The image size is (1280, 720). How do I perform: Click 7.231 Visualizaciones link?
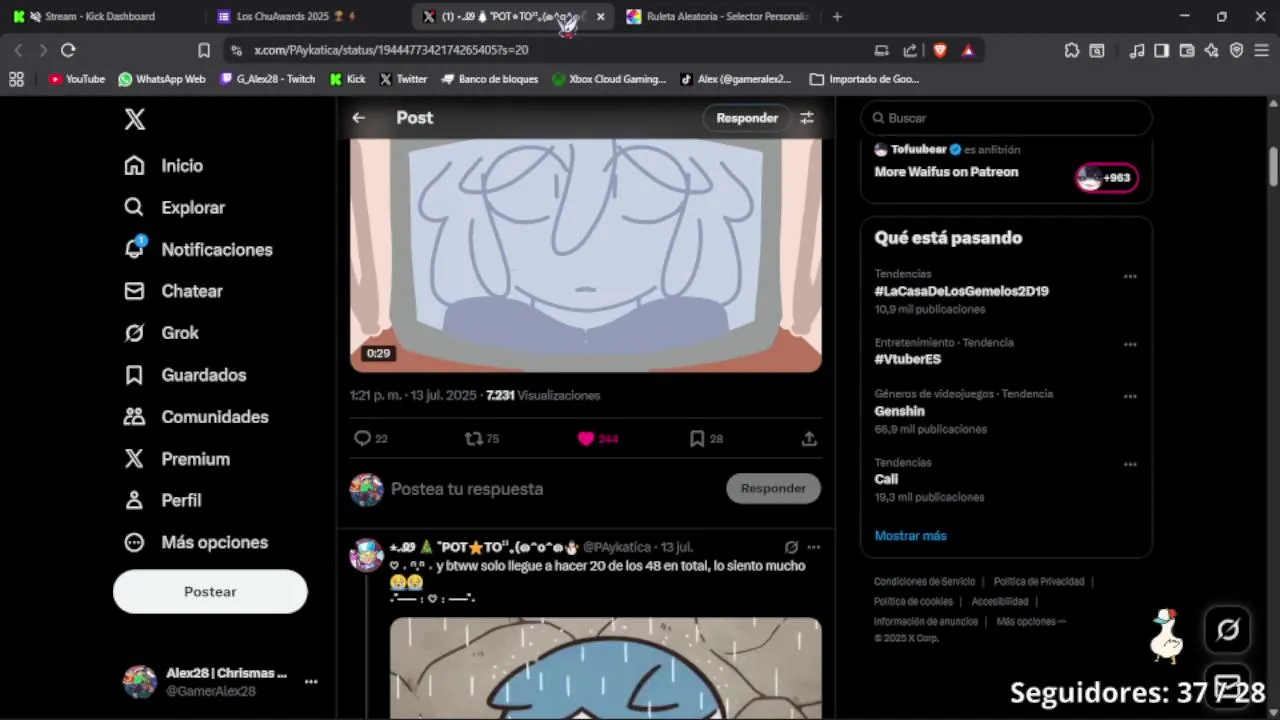click(x=543, y=395)
